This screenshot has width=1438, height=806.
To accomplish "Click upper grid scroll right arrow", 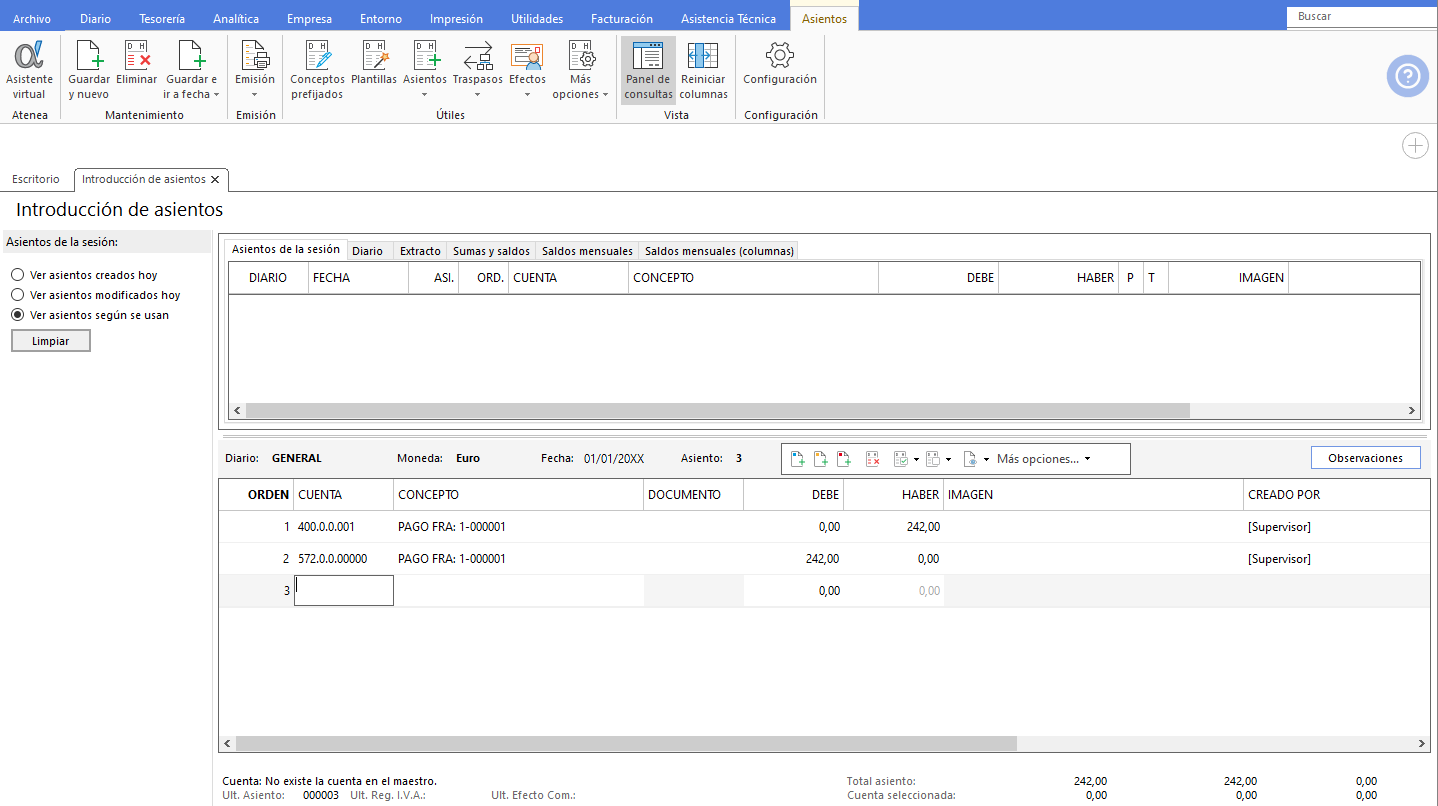I will tap(1412, 410).
